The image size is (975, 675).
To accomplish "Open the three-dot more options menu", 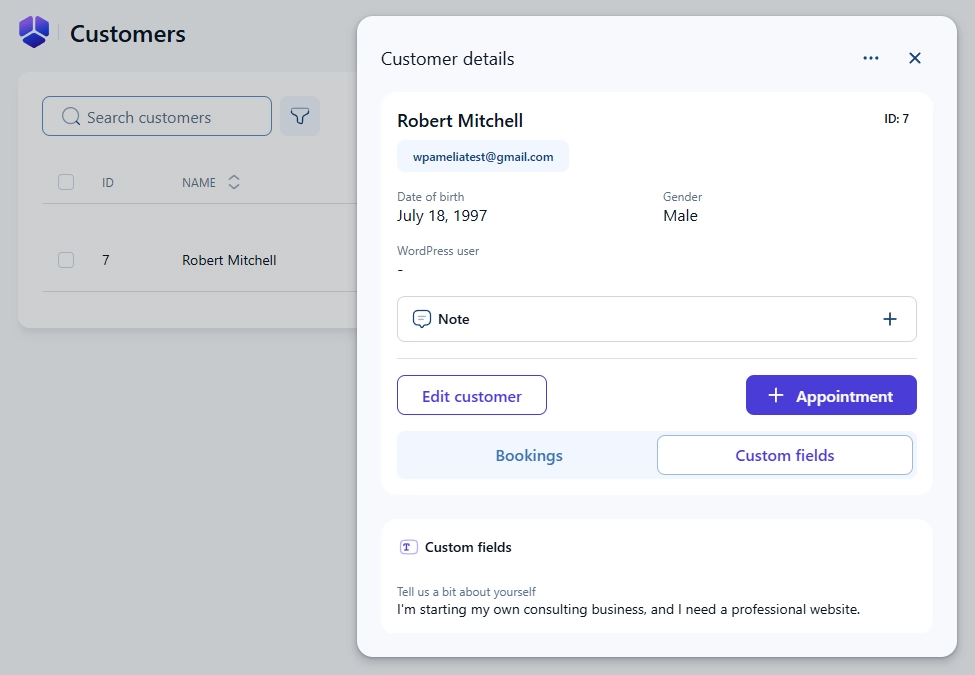I will click(871, 58).
